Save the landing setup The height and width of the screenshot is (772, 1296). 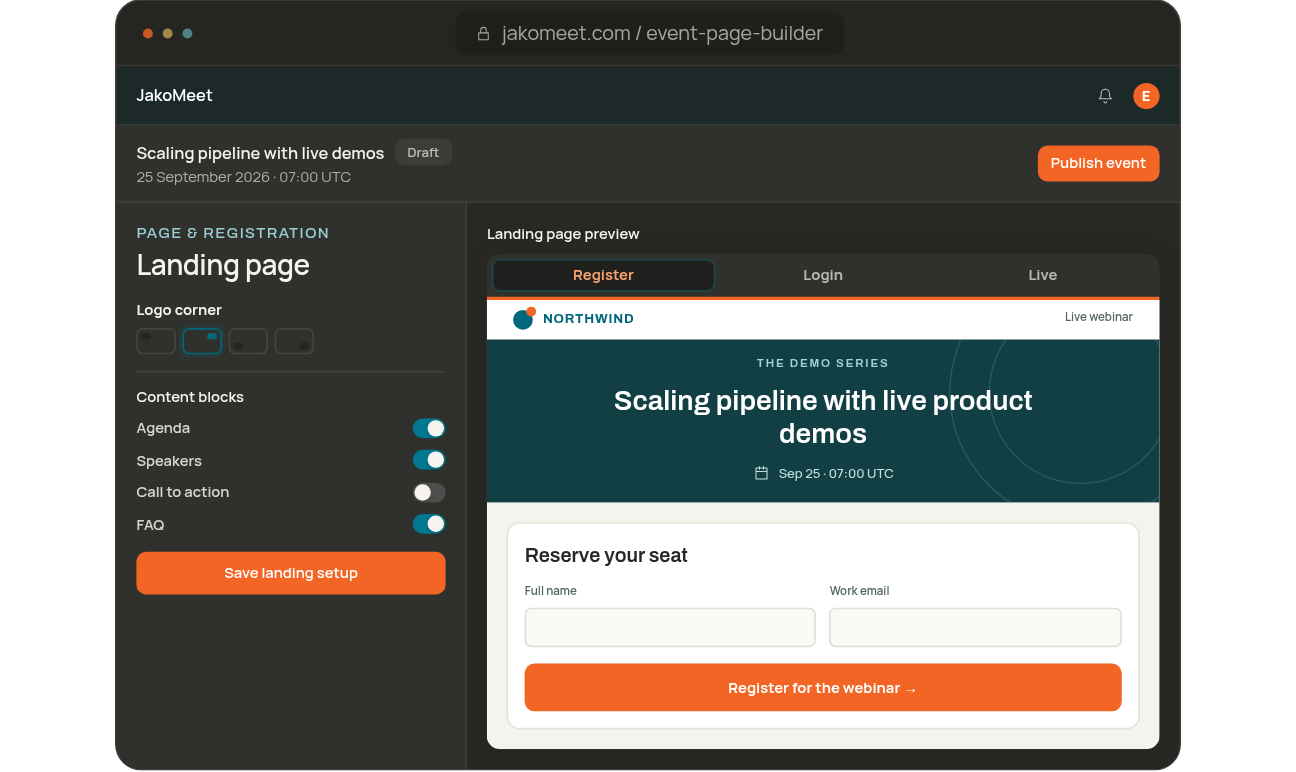291,573
